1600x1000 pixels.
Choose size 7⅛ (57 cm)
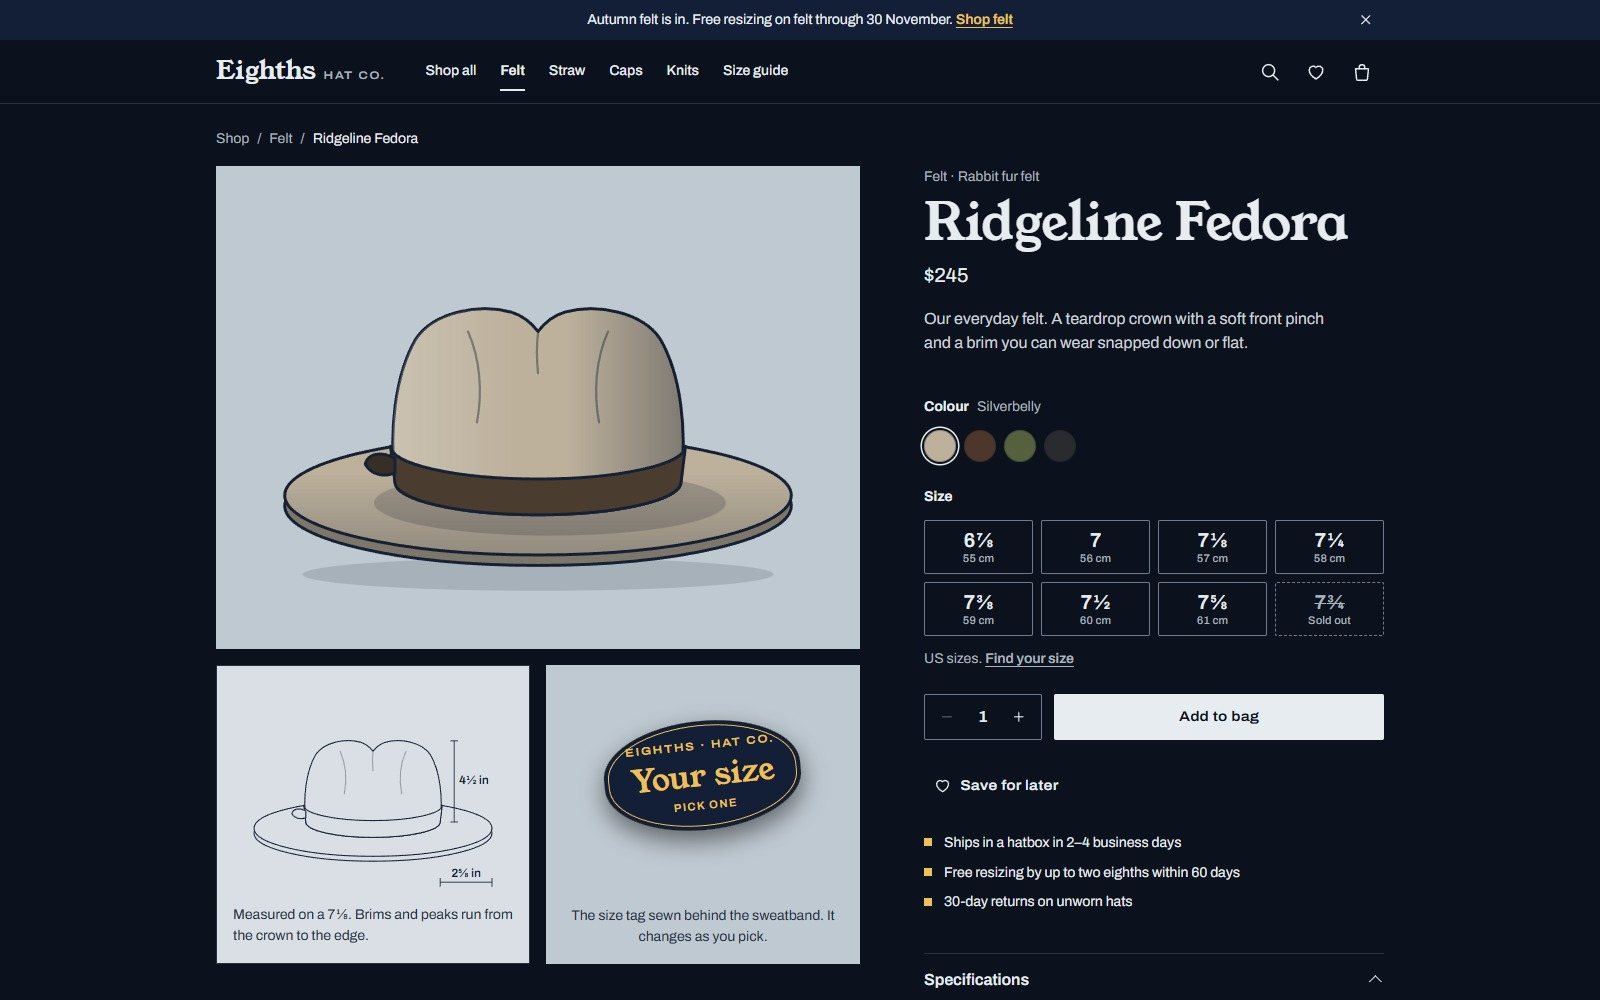coord(1212,547)
